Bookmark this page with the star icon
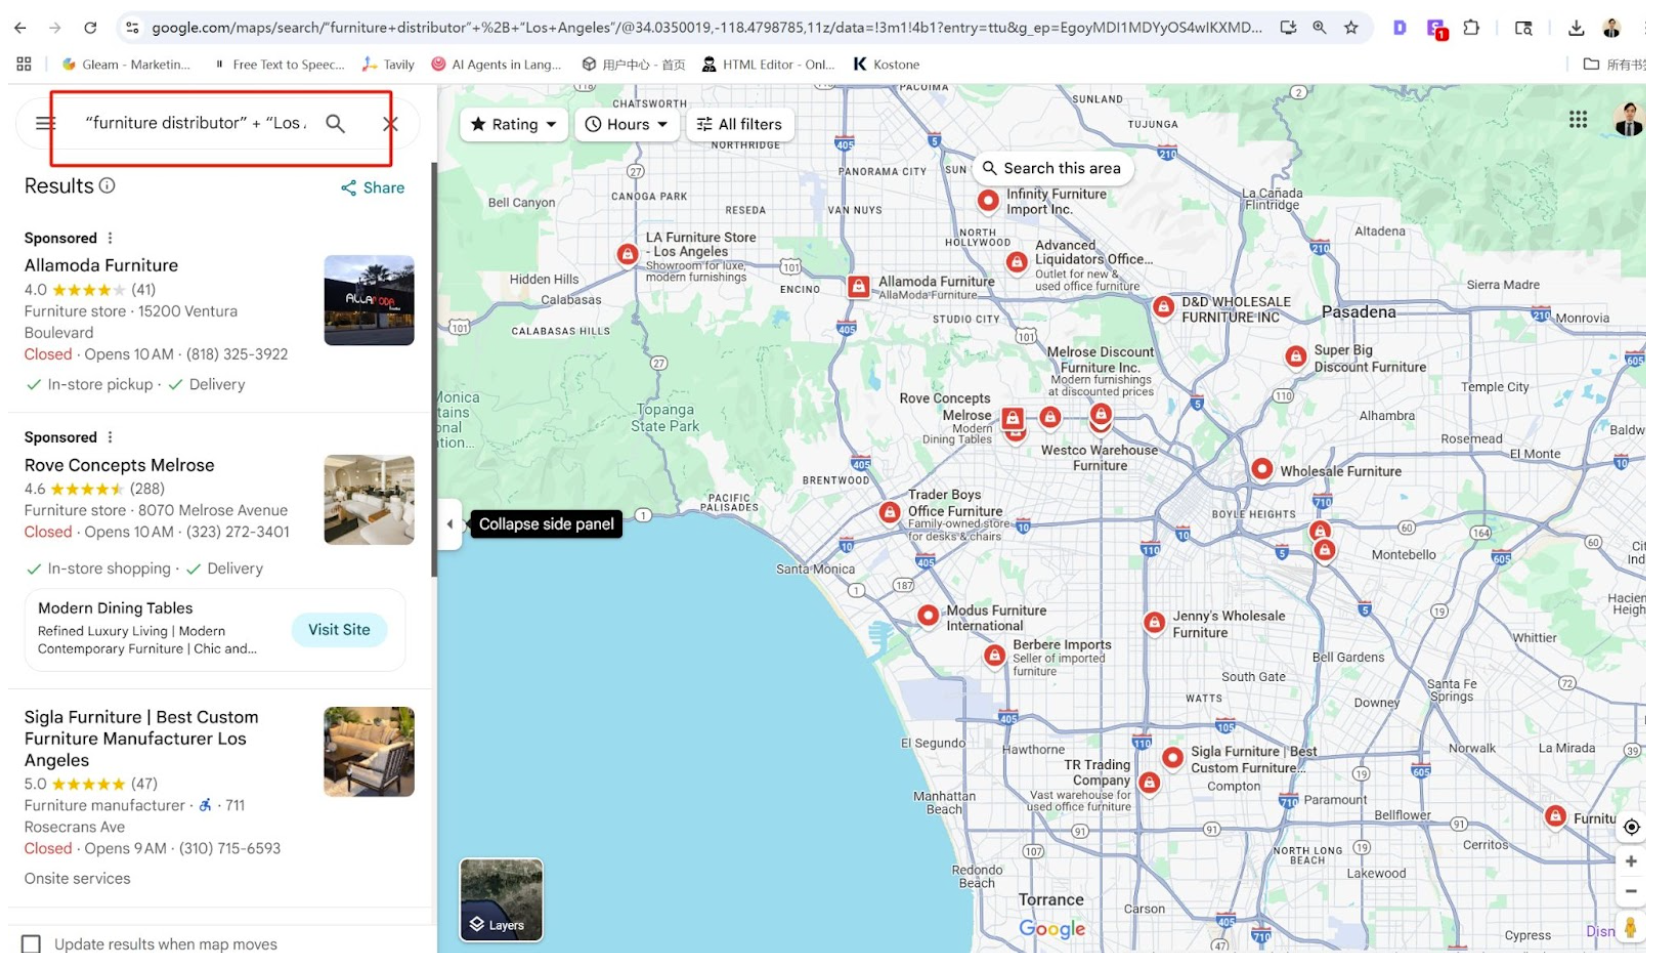The width and height of the screenshot is (1656, 966). pyautogui.click(x=1351, y=28)
